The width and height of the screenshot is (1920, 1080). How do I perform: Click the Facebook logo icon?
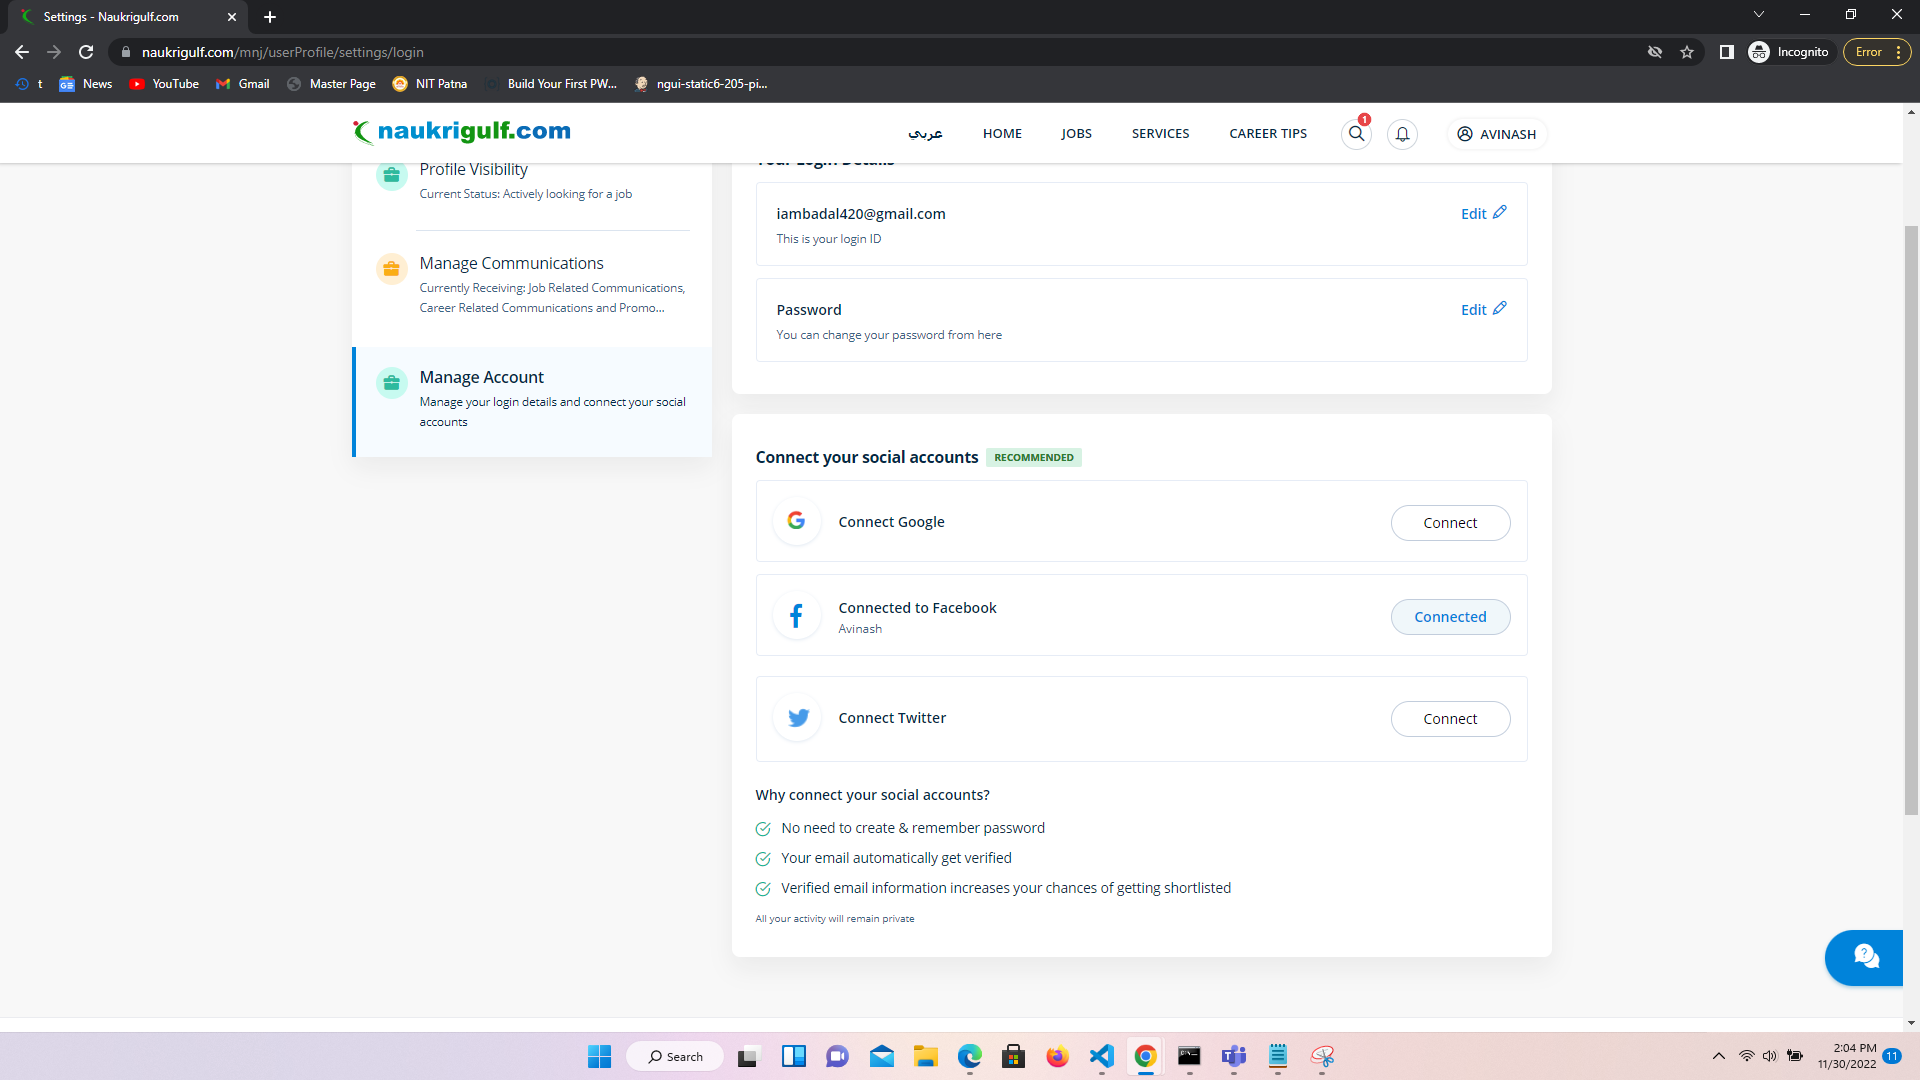pos(796,616)
